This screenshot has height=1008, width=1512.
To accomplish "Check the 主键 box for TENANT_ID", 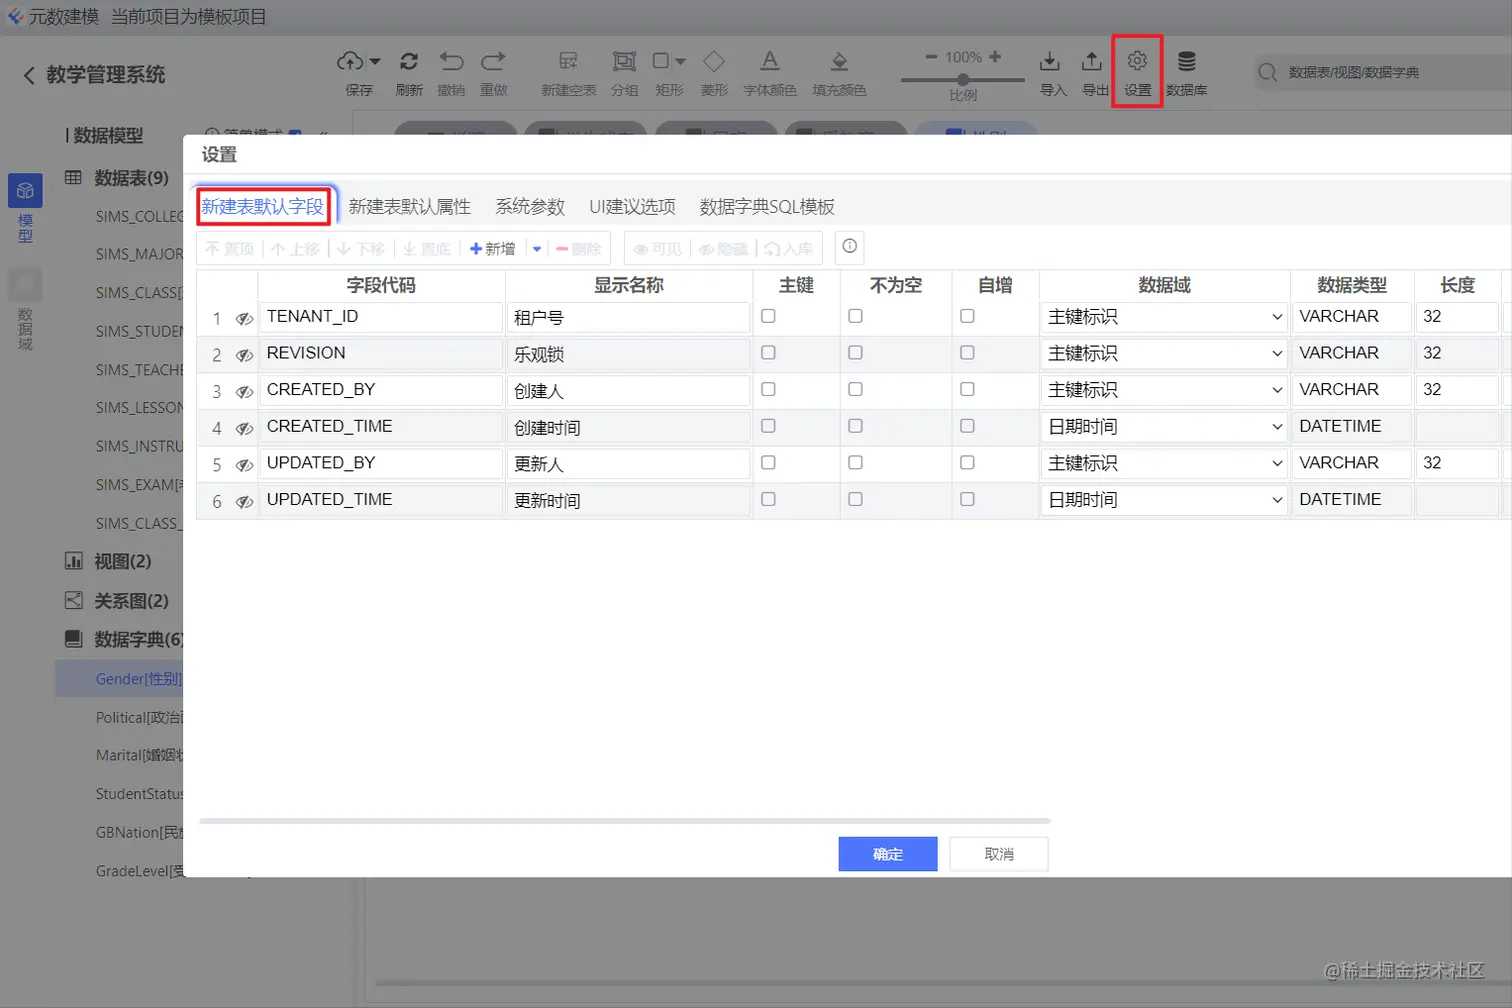I will point(768,316).
